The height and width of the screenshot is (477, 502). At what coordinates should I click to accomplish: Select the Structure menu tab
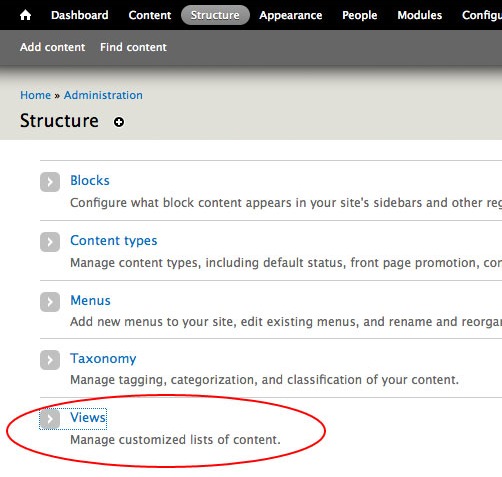pos(215,15)
